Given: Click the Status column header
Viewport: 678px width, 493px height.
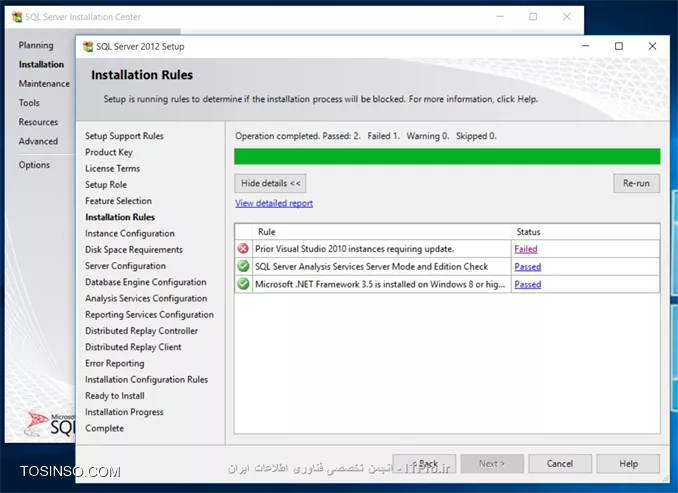Looking at the screenshot, I should click(x=585, y=232).
